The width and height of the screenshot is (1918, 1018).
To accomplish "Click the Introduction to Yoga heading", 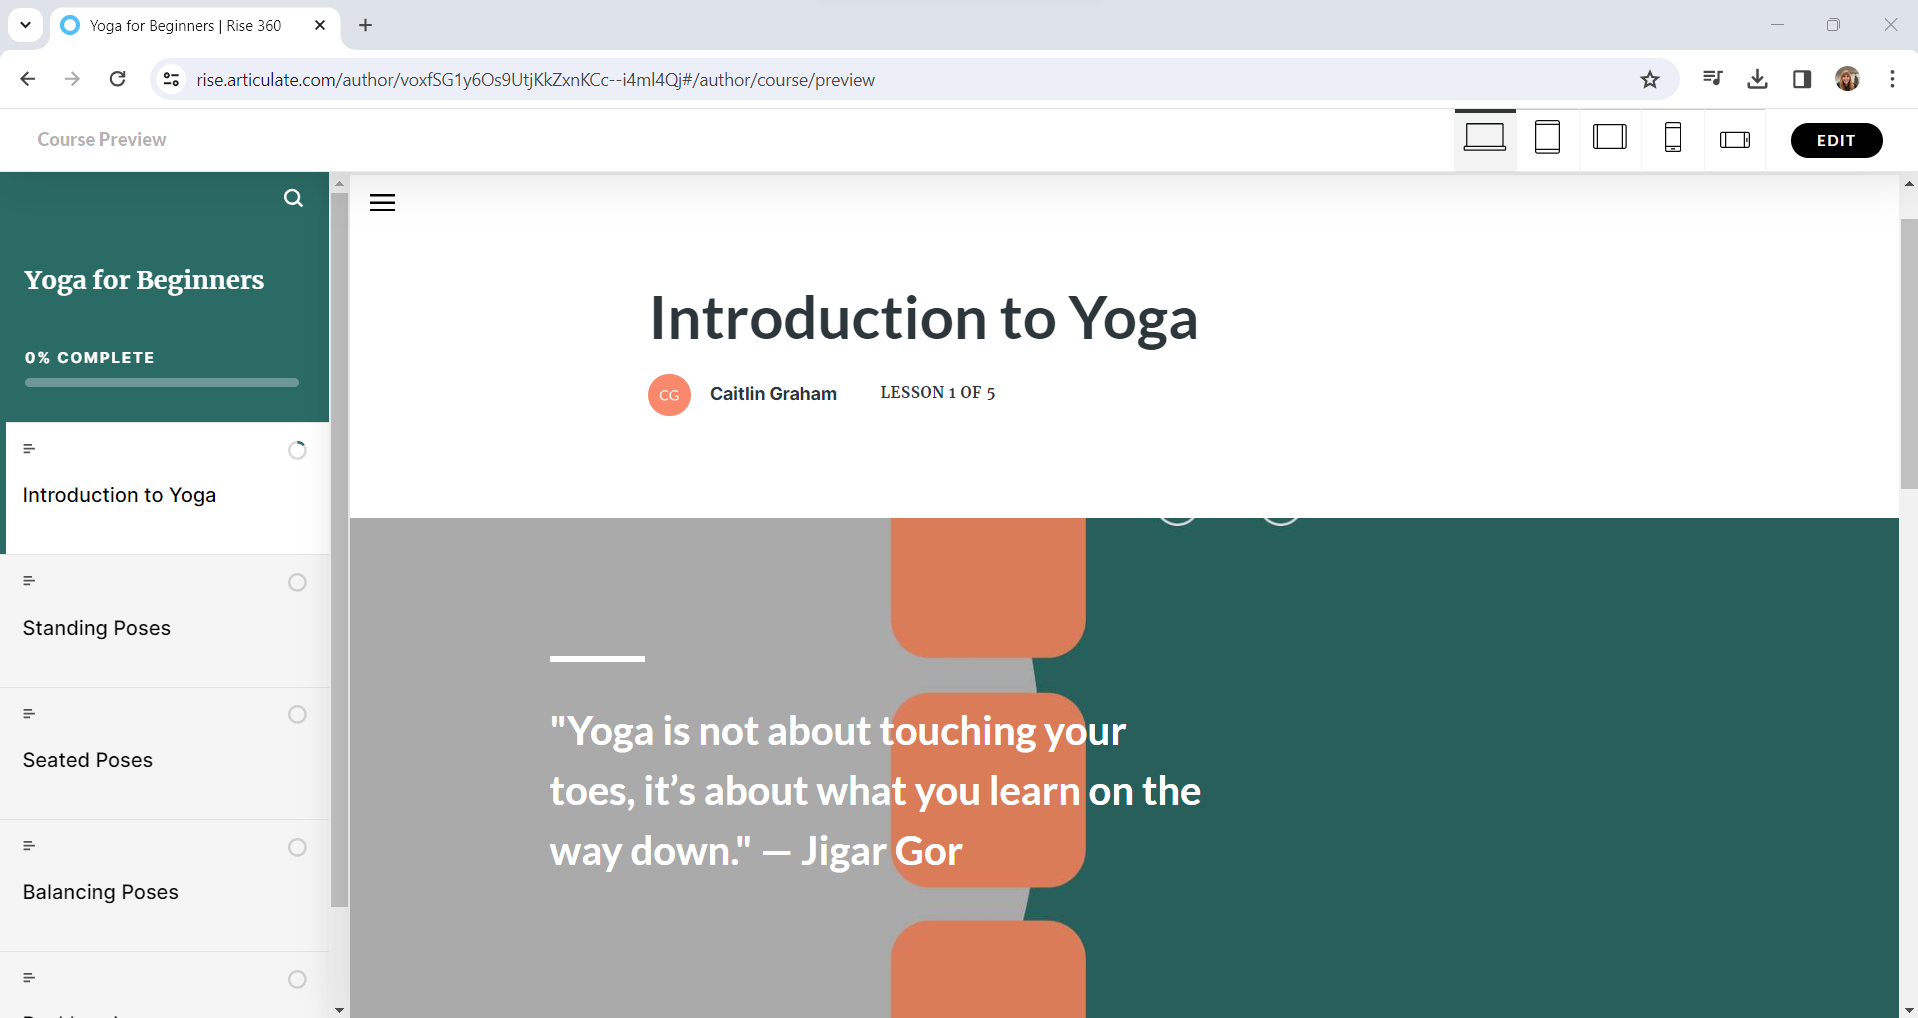I will 923,318.
